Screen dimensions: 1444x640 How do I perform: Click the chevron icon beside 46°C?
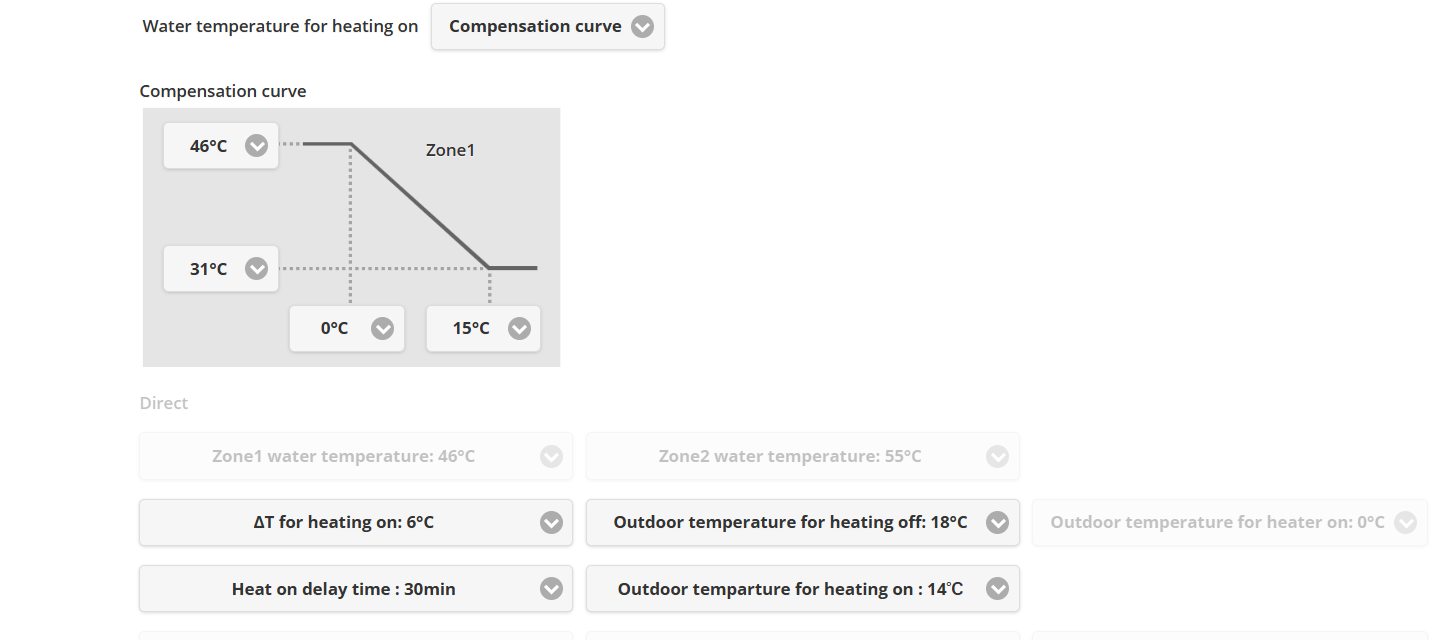click(x=256, y=146)
